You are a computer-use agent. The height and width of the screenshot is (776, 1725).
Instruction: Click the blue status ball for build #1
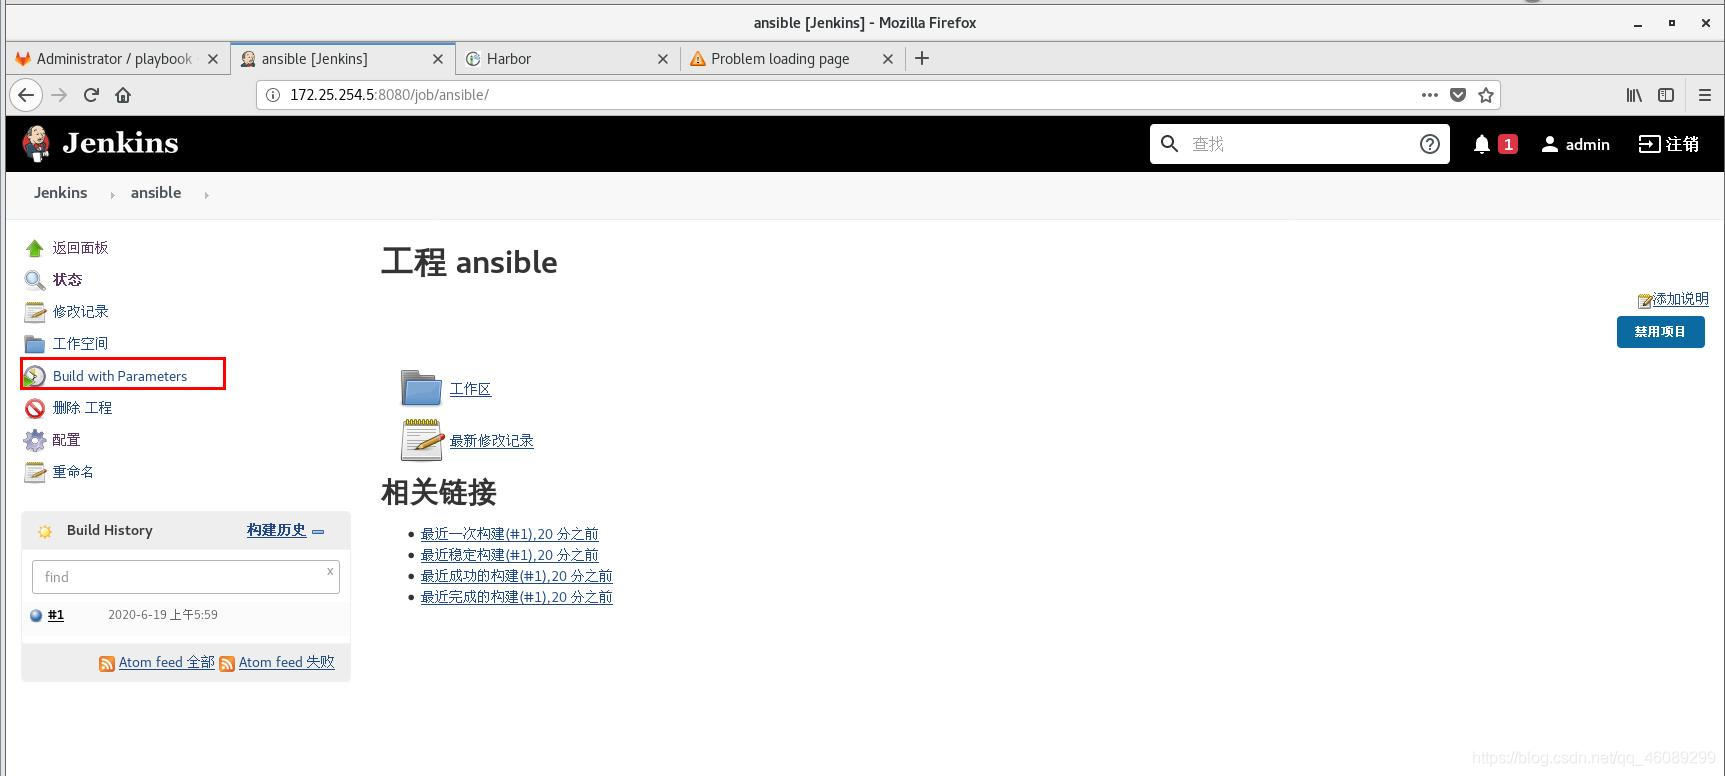point(36,616)
